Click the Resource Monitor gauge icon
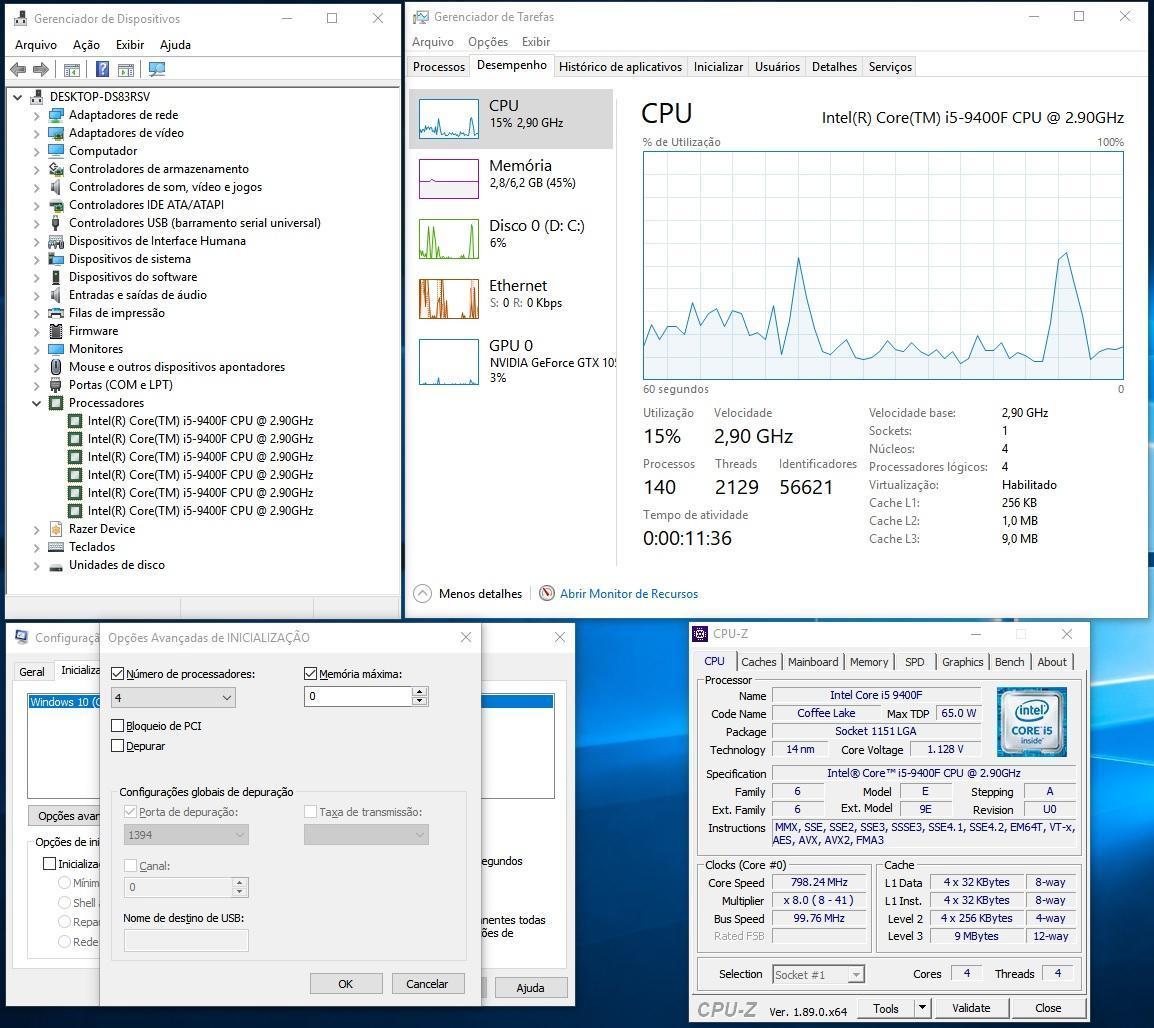The width and height of the screenshot is (1154, 1028). (x=547, y=593)
